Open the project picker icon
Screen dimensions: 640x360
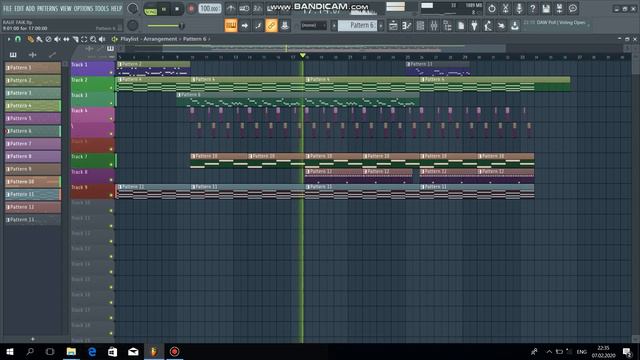[461, 26]
